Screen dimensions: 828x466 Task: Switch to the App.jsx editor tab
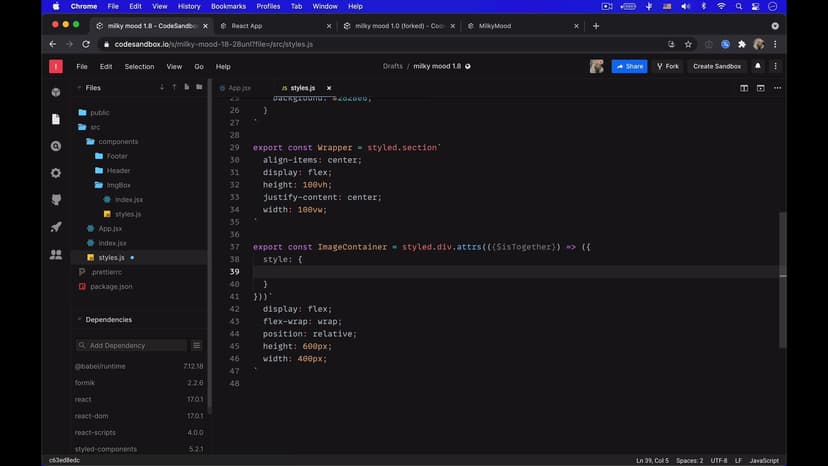[238, 88]
